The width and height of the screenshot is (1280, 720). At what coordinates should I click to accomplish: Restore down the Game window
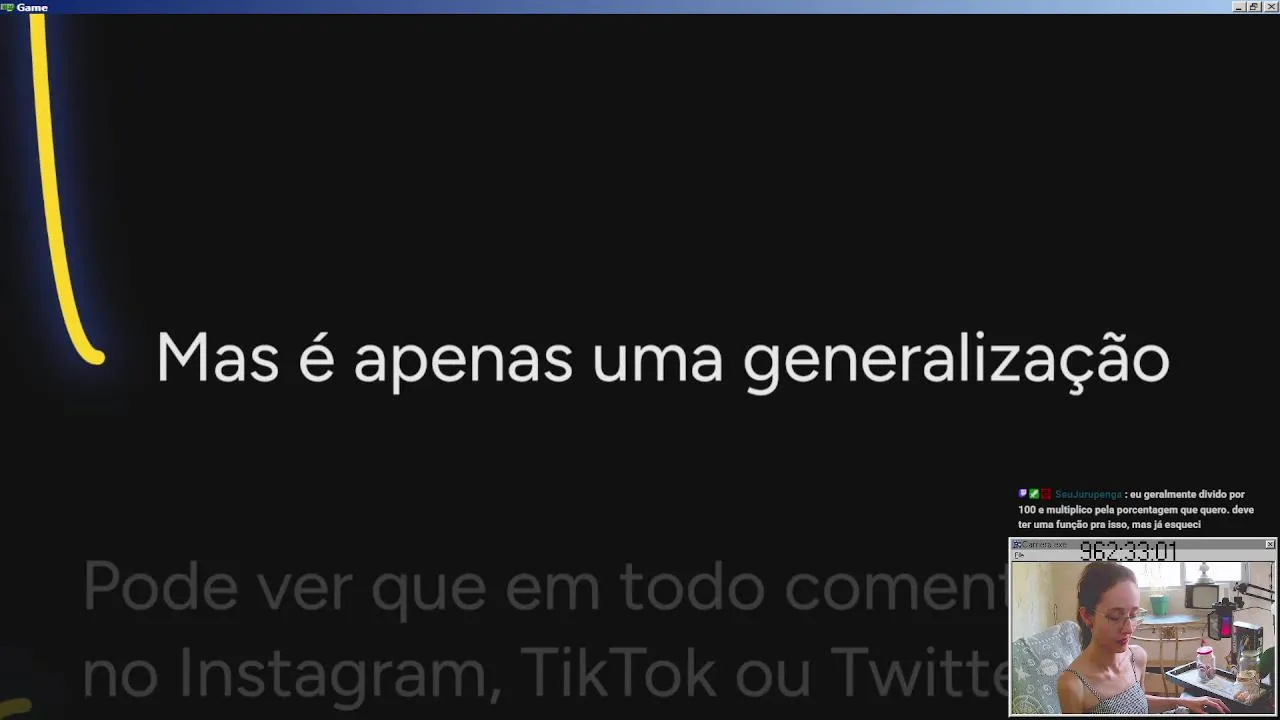tap(1254, 7)
